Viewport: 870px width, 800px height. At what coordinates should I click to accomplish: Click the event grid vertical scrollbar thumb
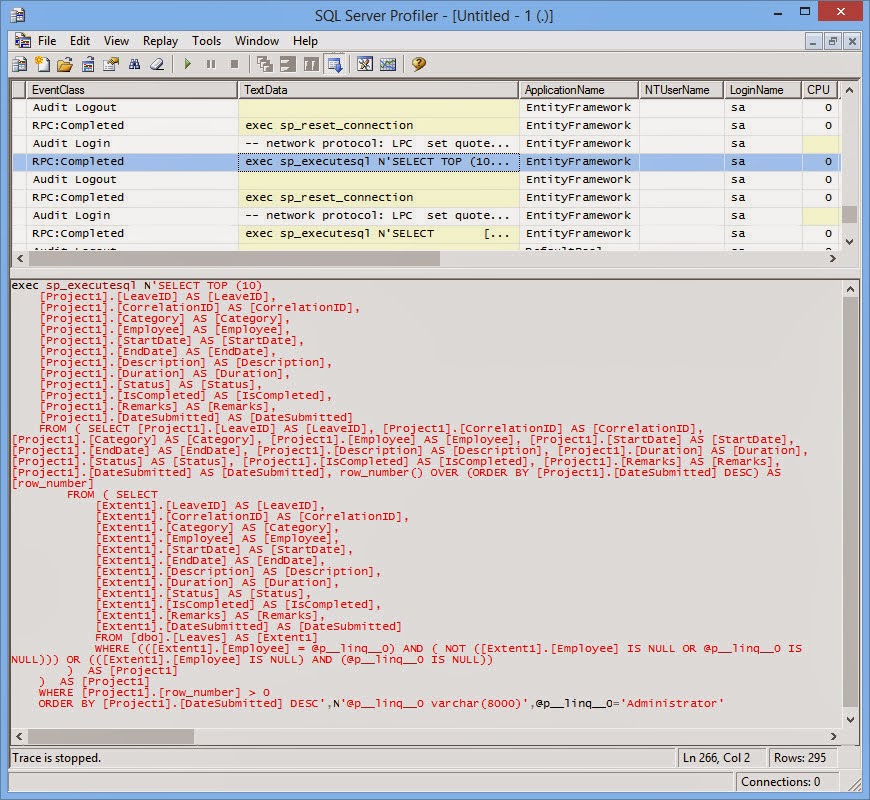[x=849, y=215]
